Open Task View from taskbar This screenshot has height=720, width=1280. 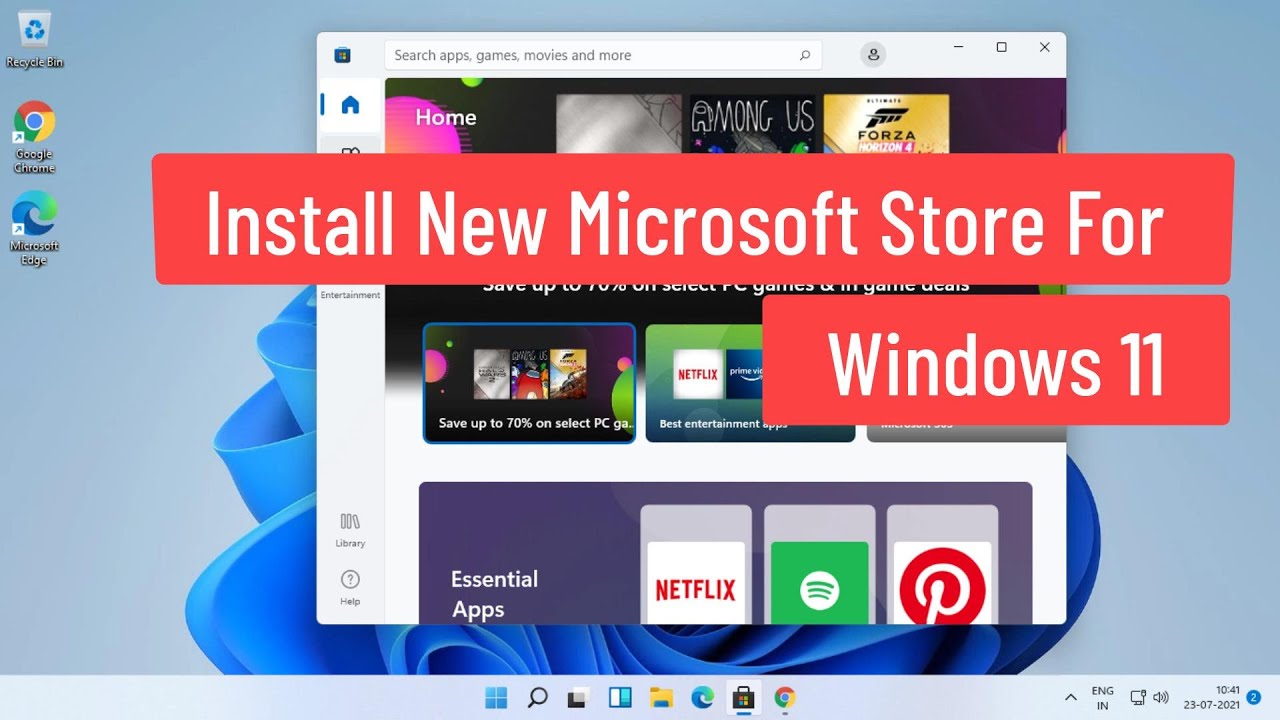(x=578, y=697)
